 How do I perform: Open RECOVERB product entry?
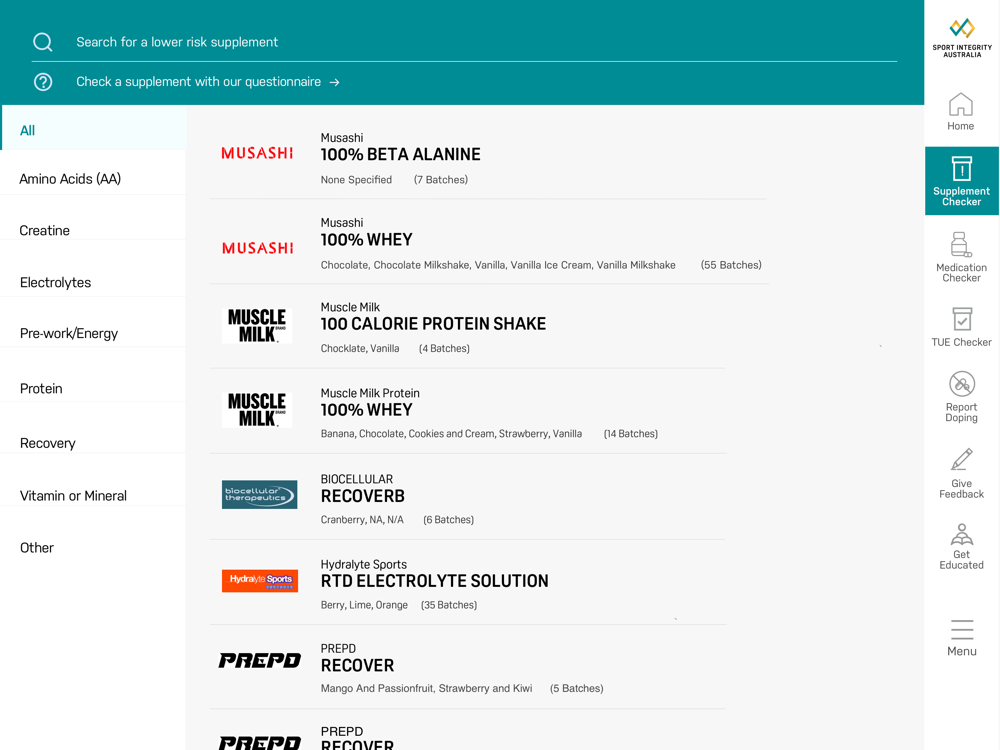(363, 496)
